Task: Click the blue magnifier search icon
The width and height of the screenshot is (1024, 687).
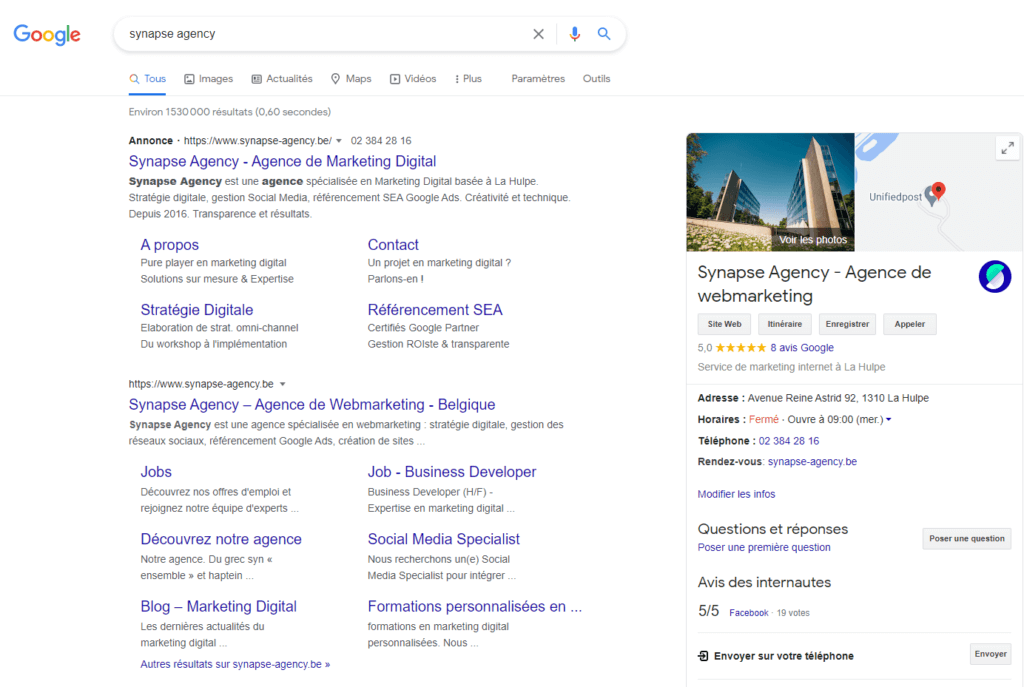Action: 604,33
